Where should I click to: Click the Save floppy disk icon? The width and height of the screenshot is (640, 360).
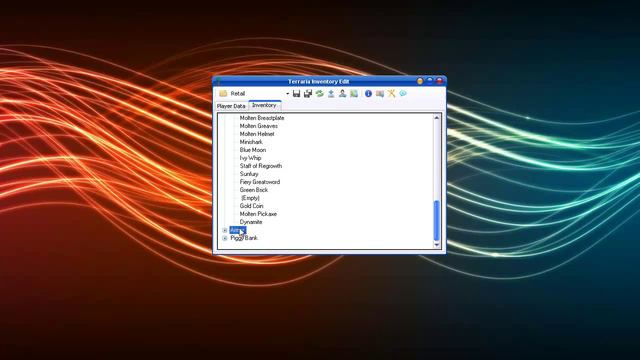point(297,93)
